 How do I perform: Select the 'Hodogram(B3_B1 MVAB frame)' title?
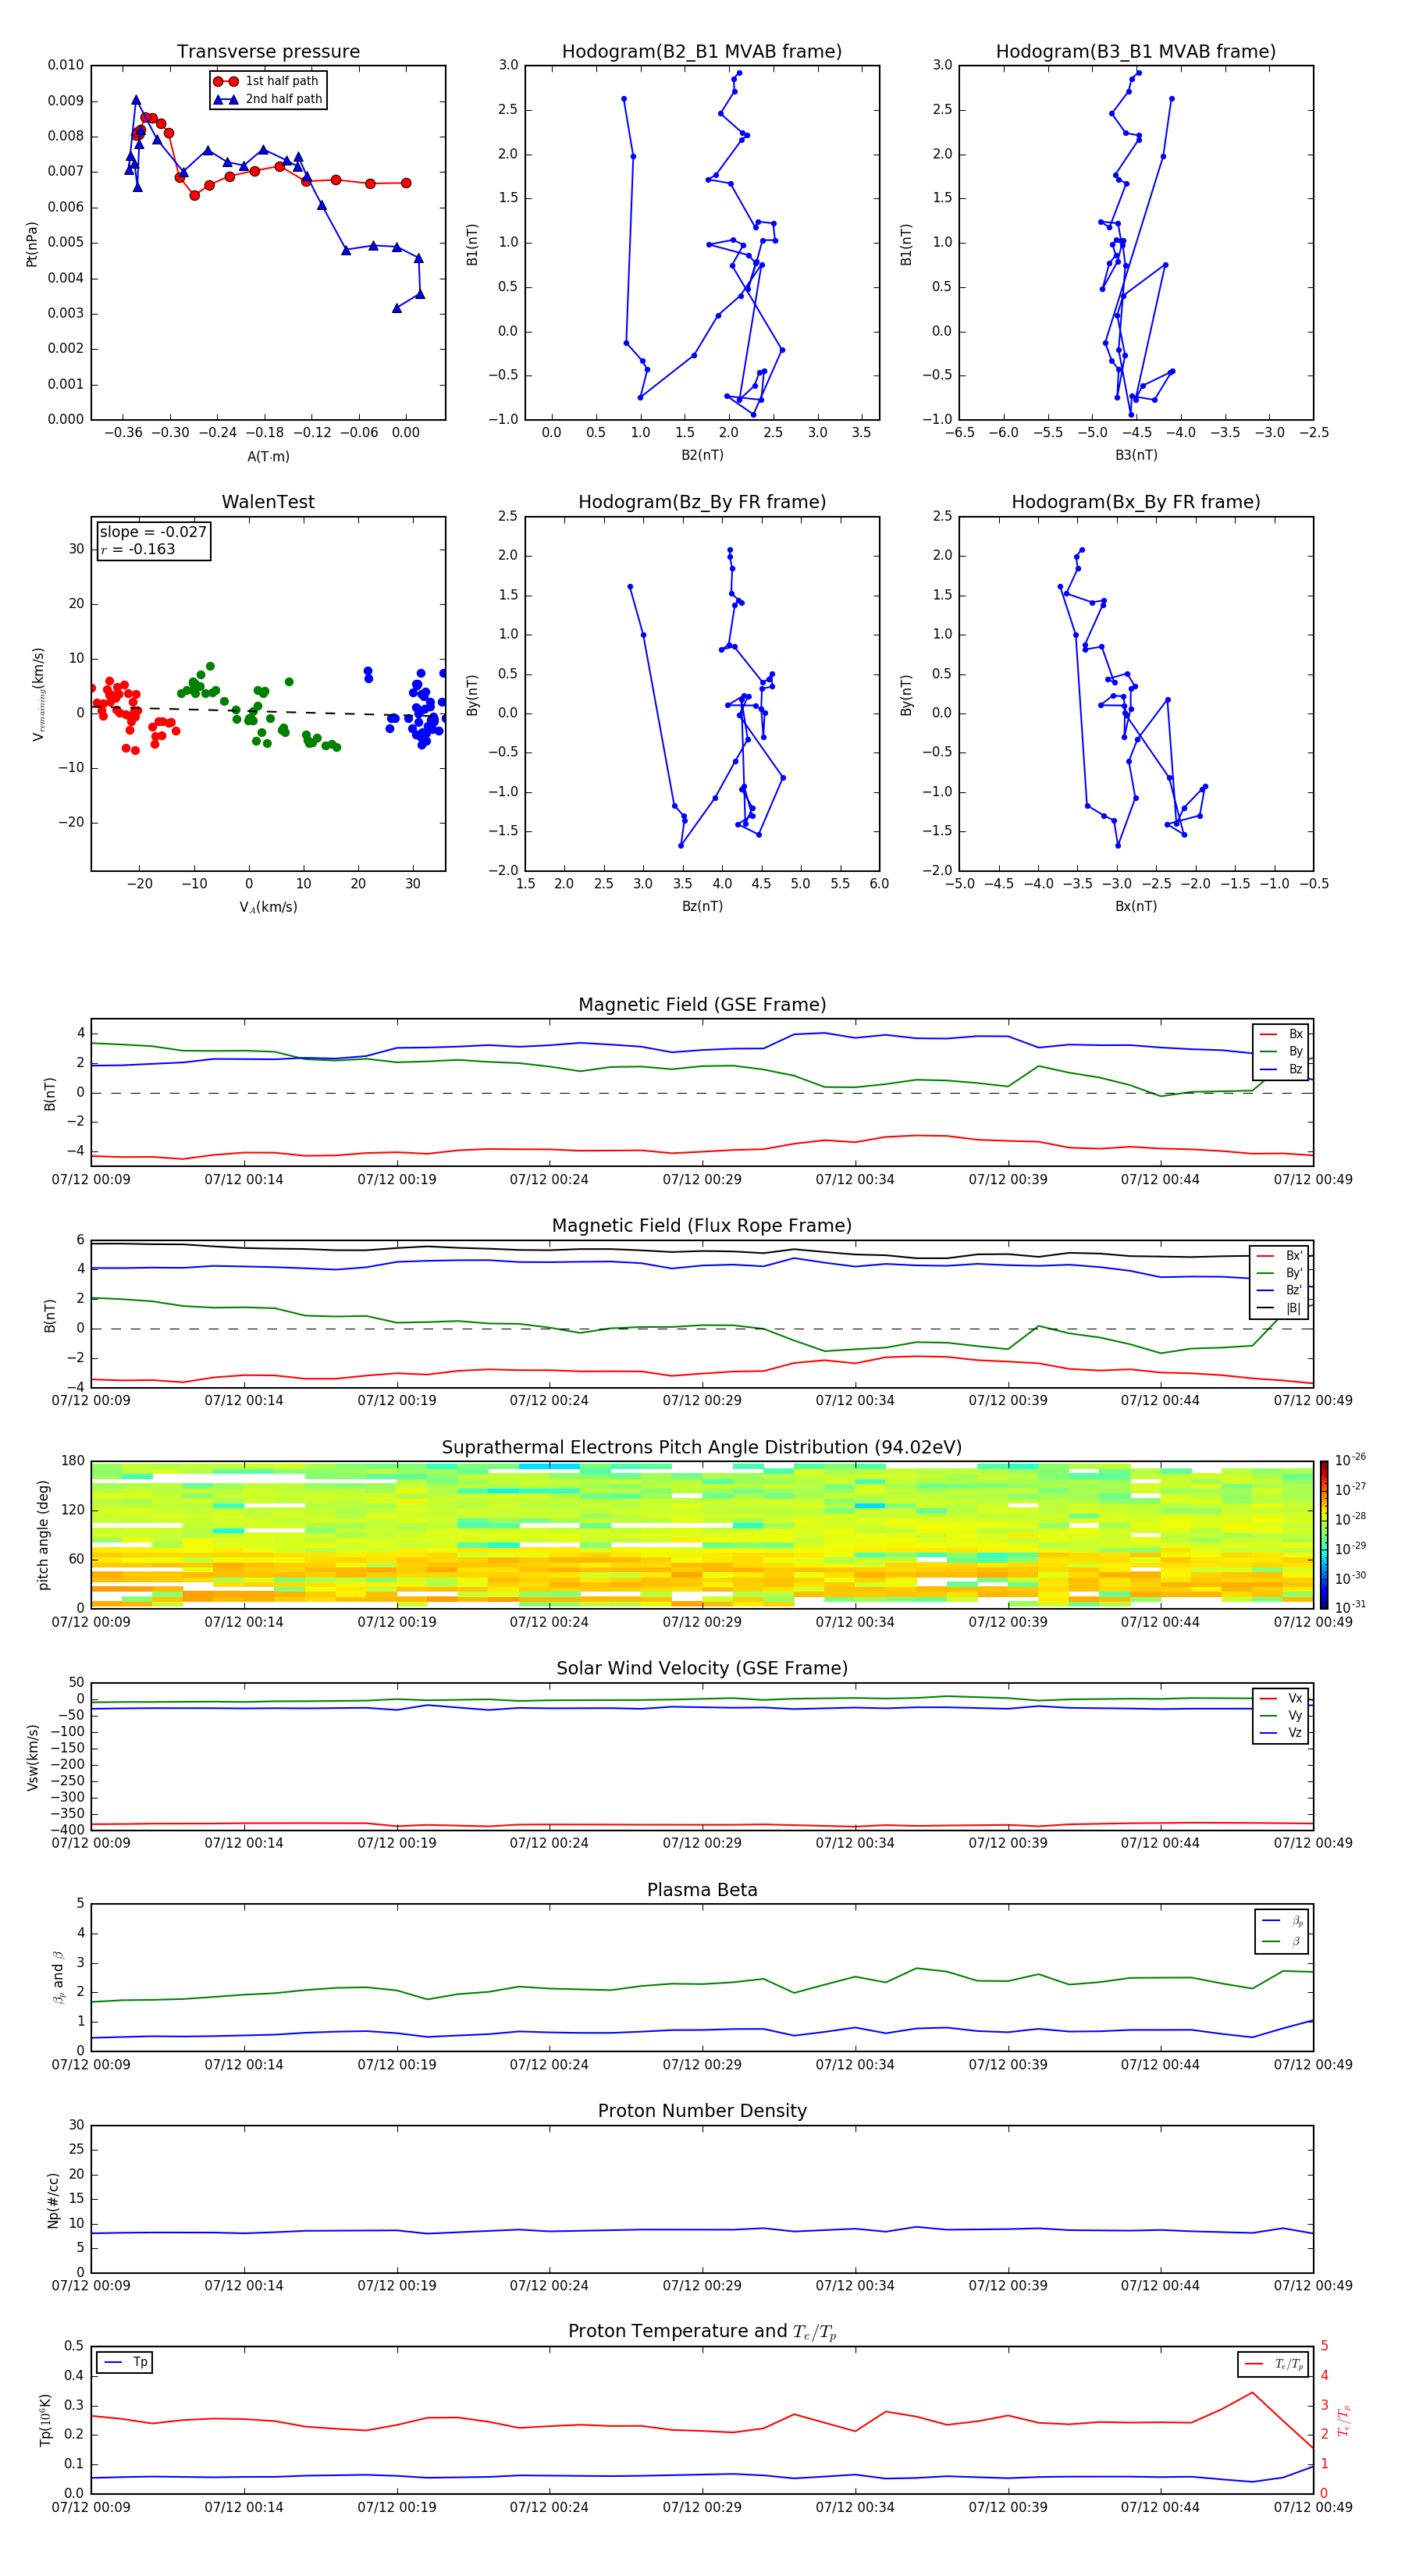tap(1136, 52)
